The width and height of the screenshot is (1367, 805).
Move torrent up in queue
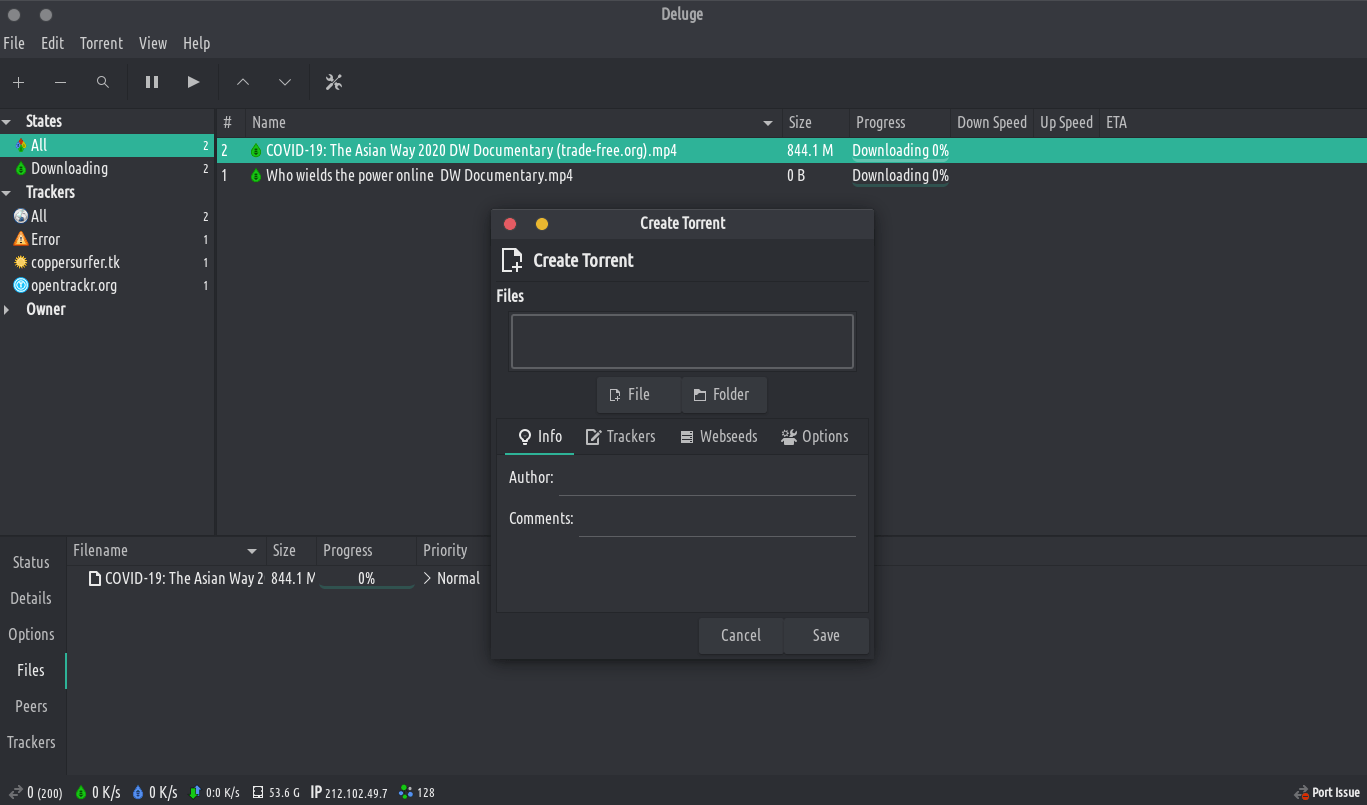click(x=243, y=82)
